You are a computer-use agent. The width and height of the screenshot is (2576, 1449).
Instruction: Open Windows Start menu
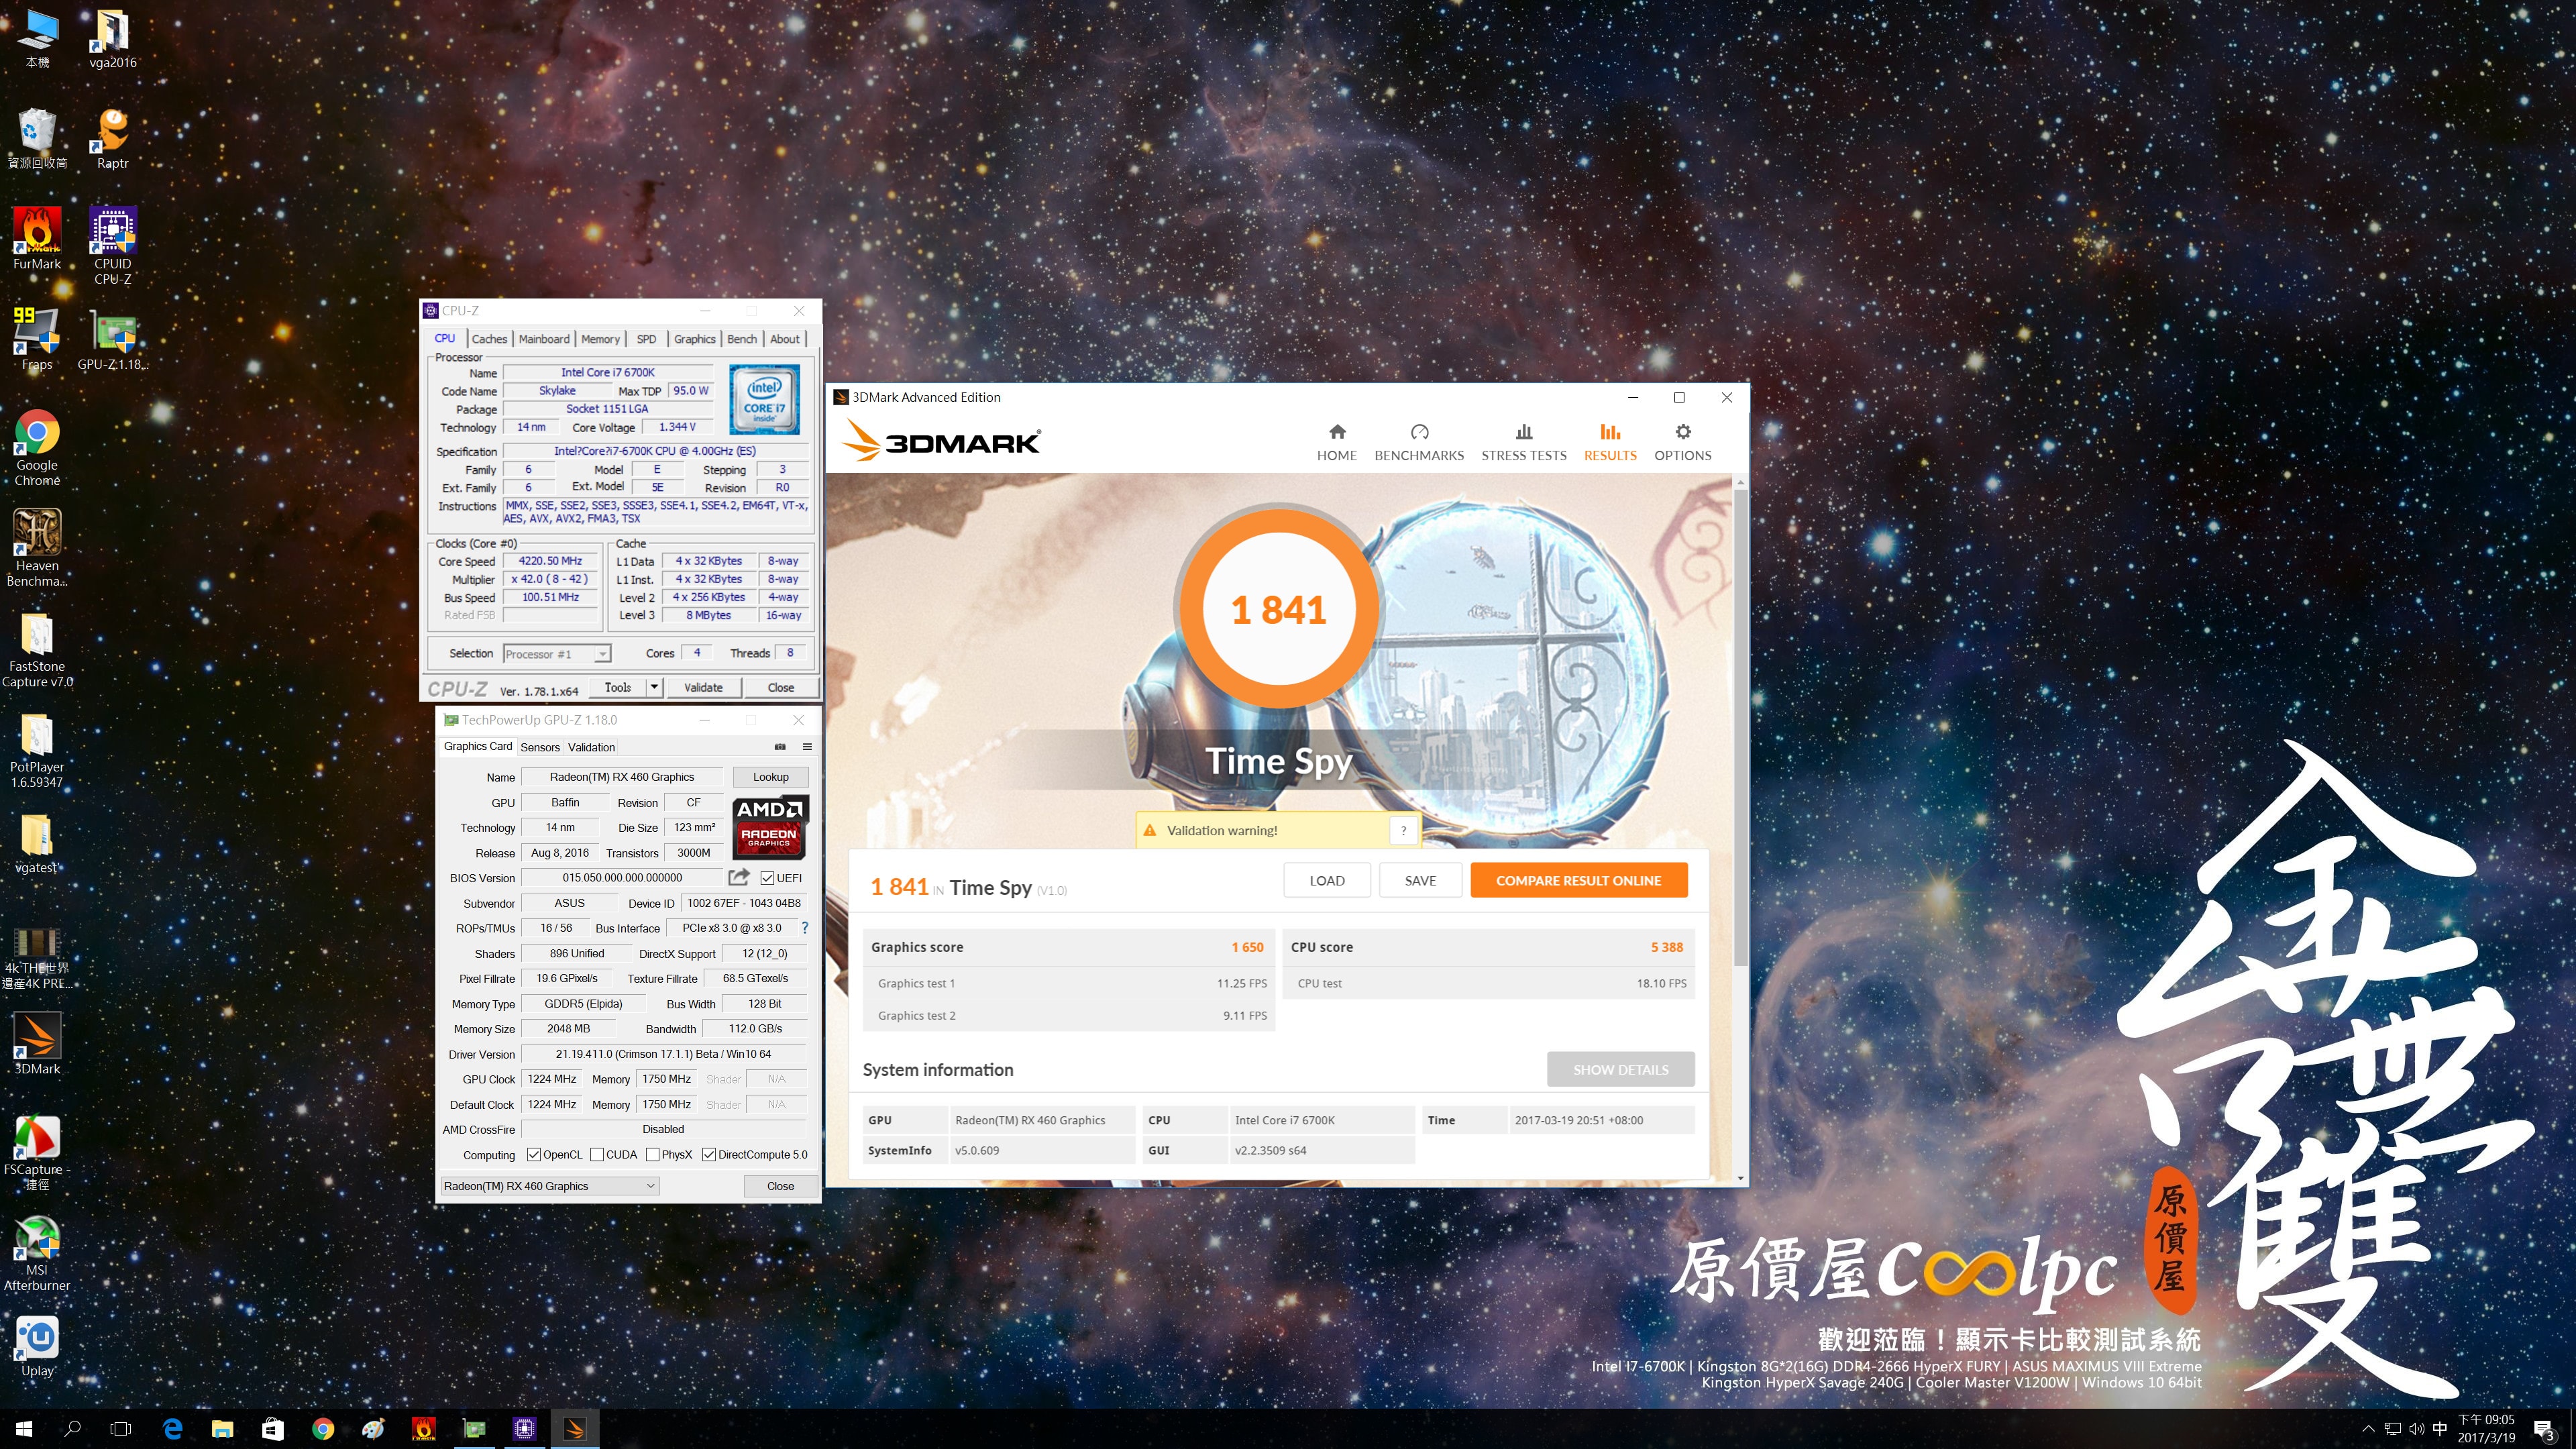pyautogui.click(x=24, y=1429)
